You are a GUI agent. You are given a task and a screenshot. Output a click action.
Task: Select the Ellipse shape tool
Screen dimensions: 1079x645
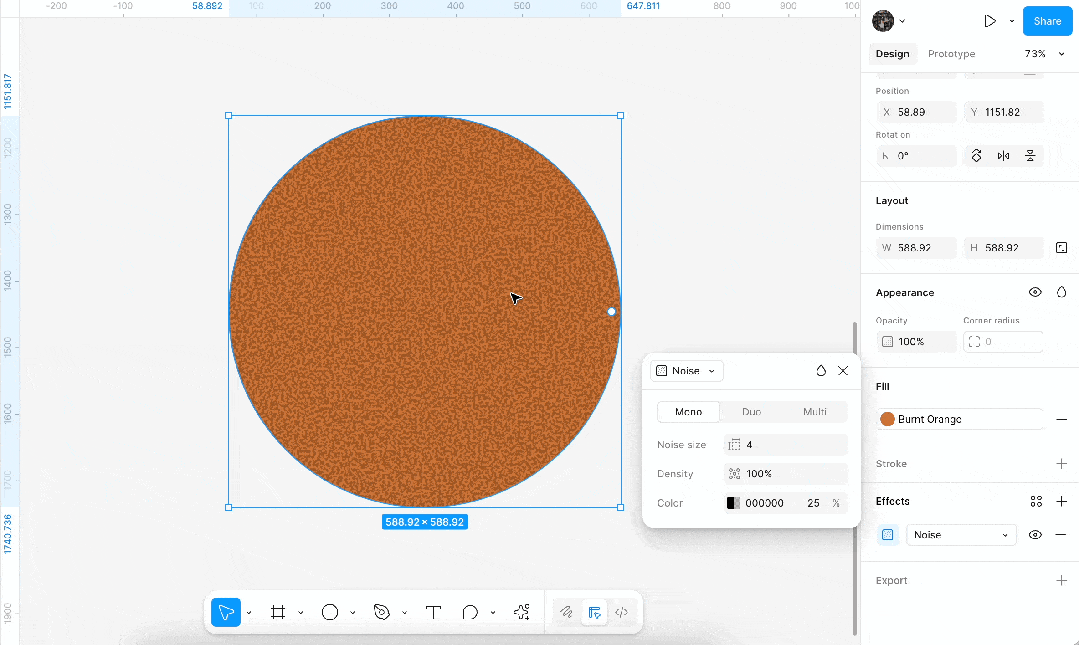[330, 612]
